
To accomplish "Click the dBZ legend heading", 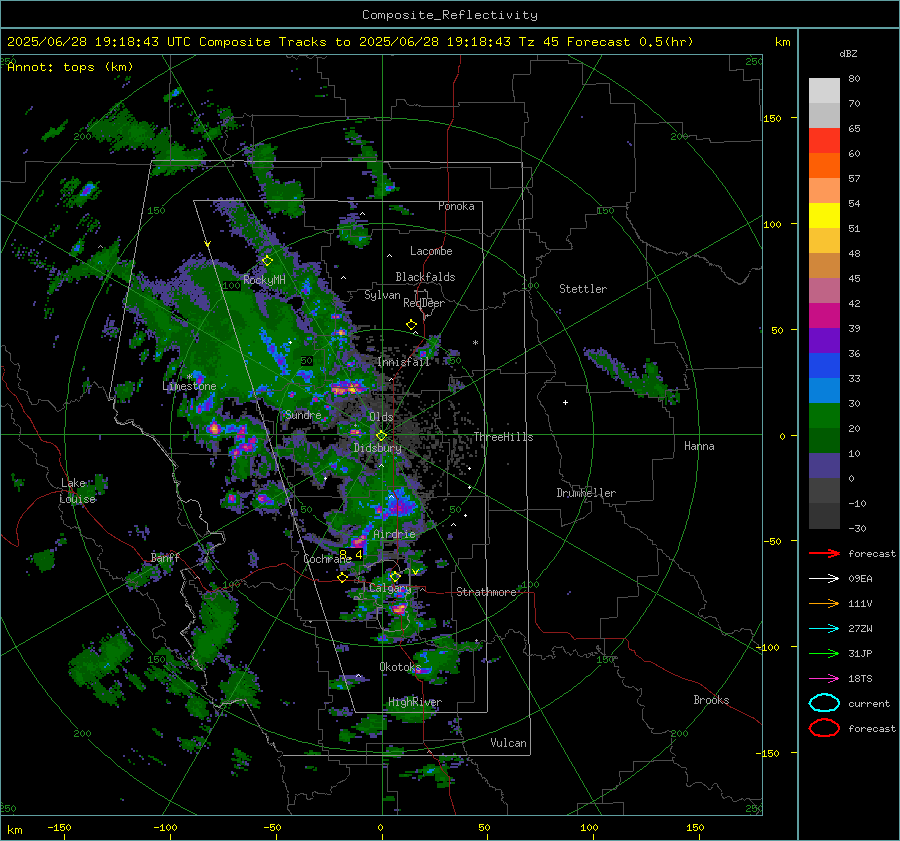I will point(848,53).
